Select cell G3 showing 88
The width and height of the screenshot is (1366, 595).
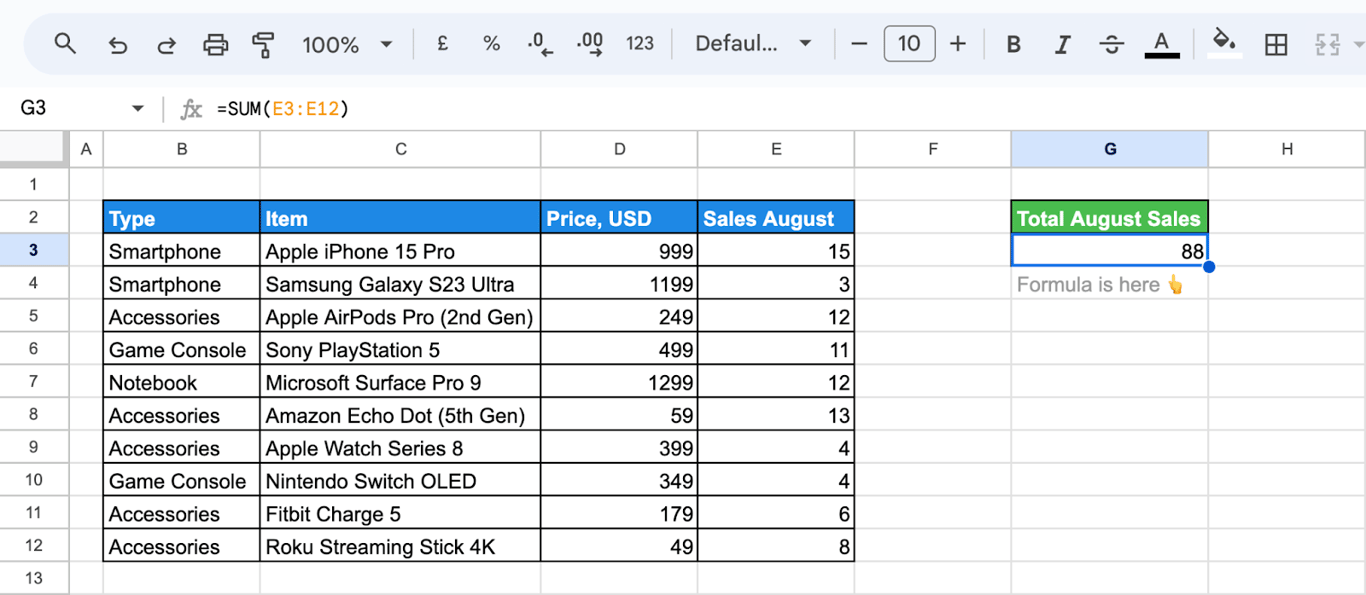[x=1110, y=251]
